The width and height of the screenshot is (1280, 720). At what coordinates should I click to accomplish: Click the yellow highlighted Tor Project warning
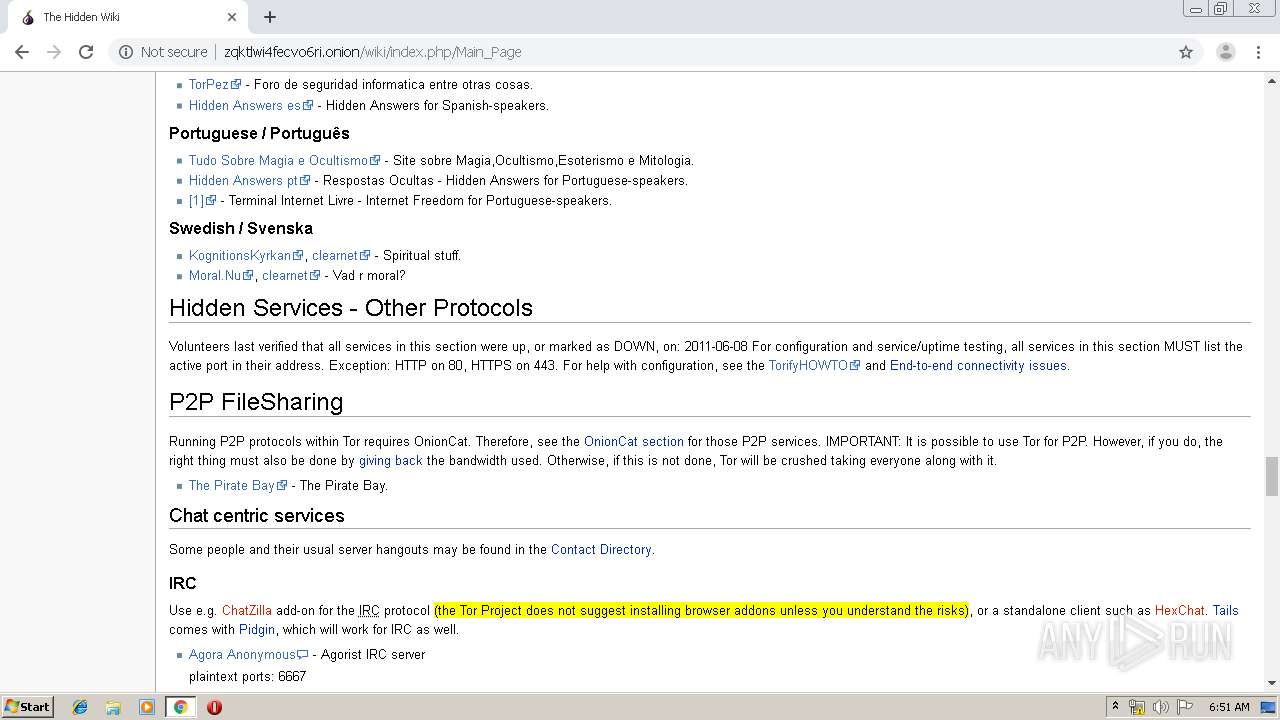[x=702, y=610]
